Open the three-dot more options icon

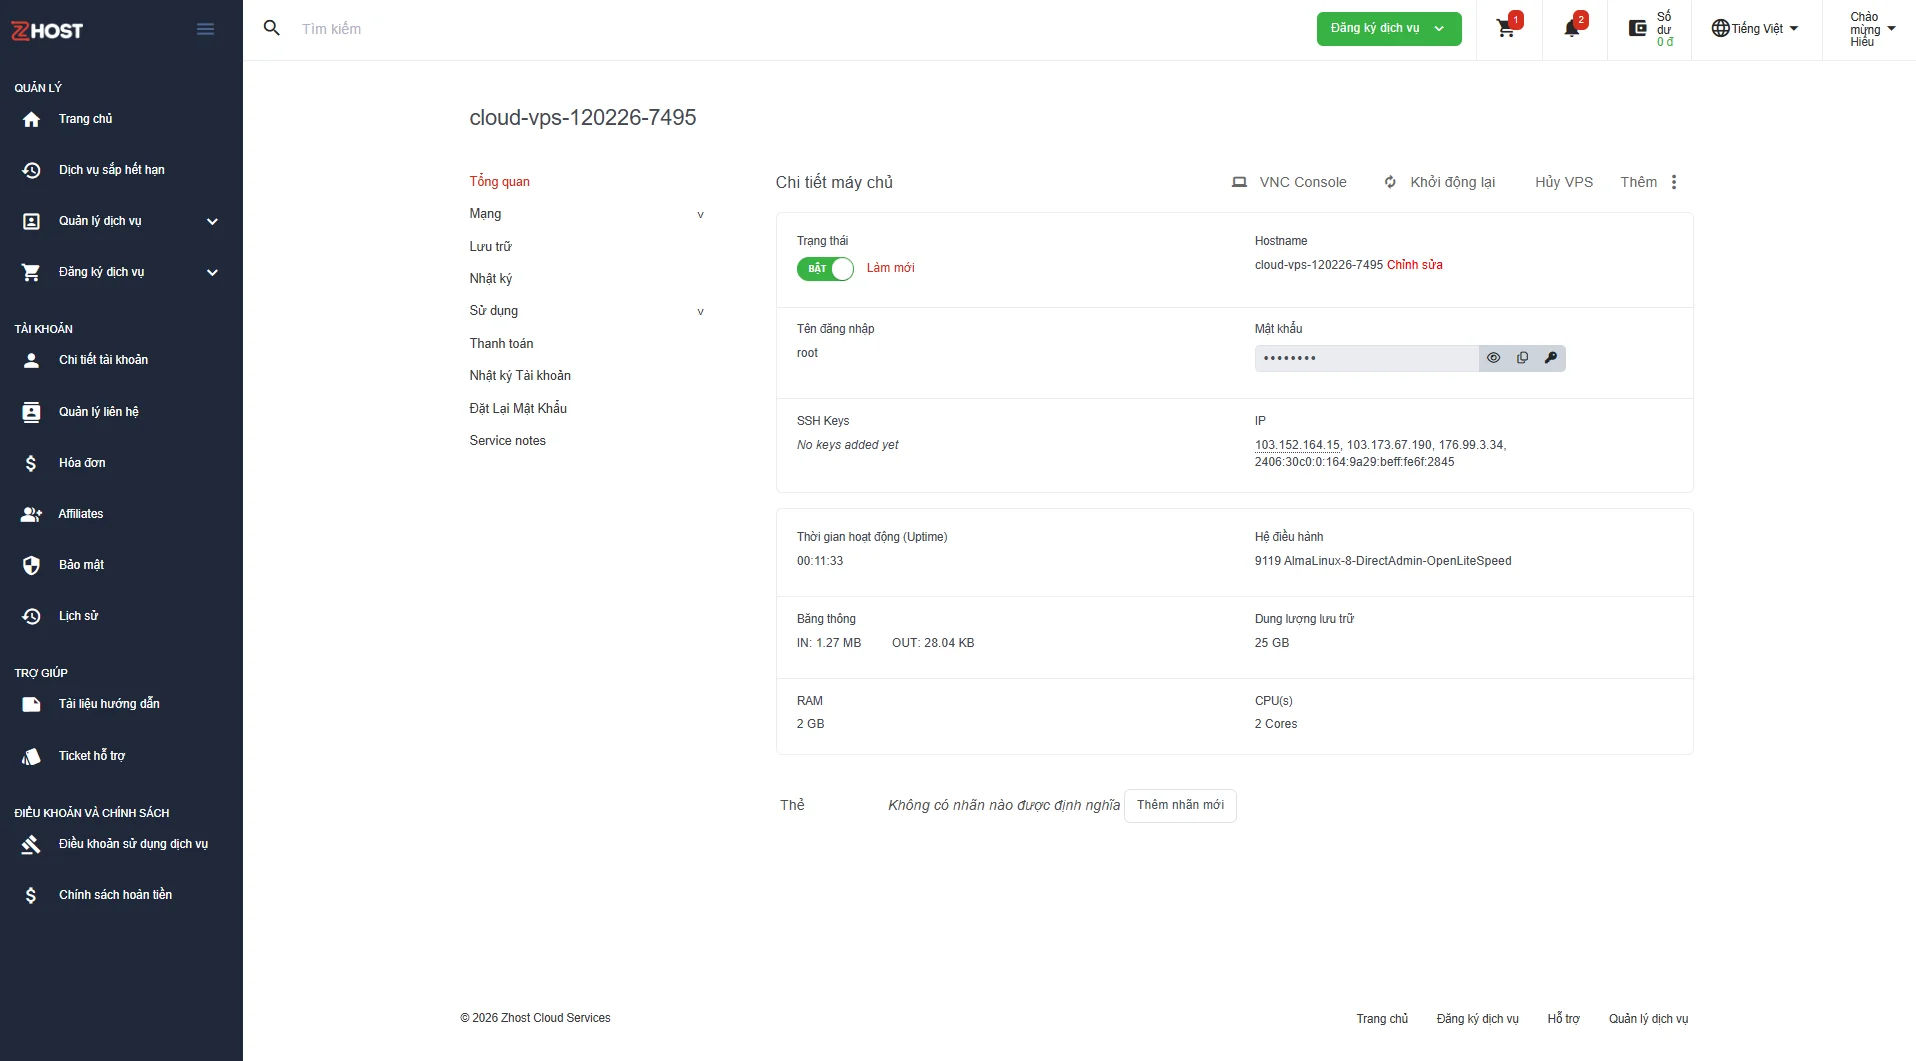tap(1673, 182)
